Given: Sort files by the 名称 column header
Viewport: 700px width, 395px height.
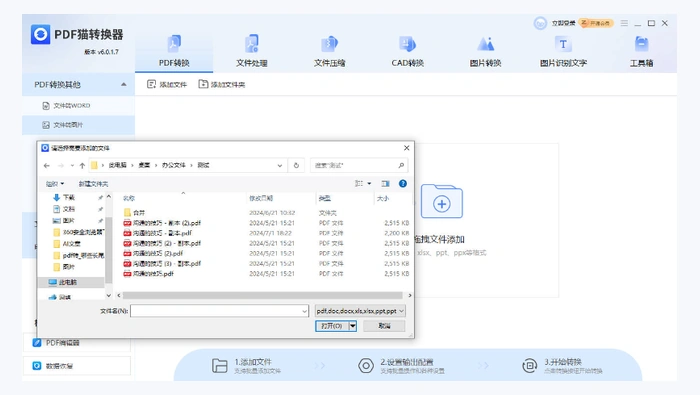Looking at the screenshot, I should (129, 198).
